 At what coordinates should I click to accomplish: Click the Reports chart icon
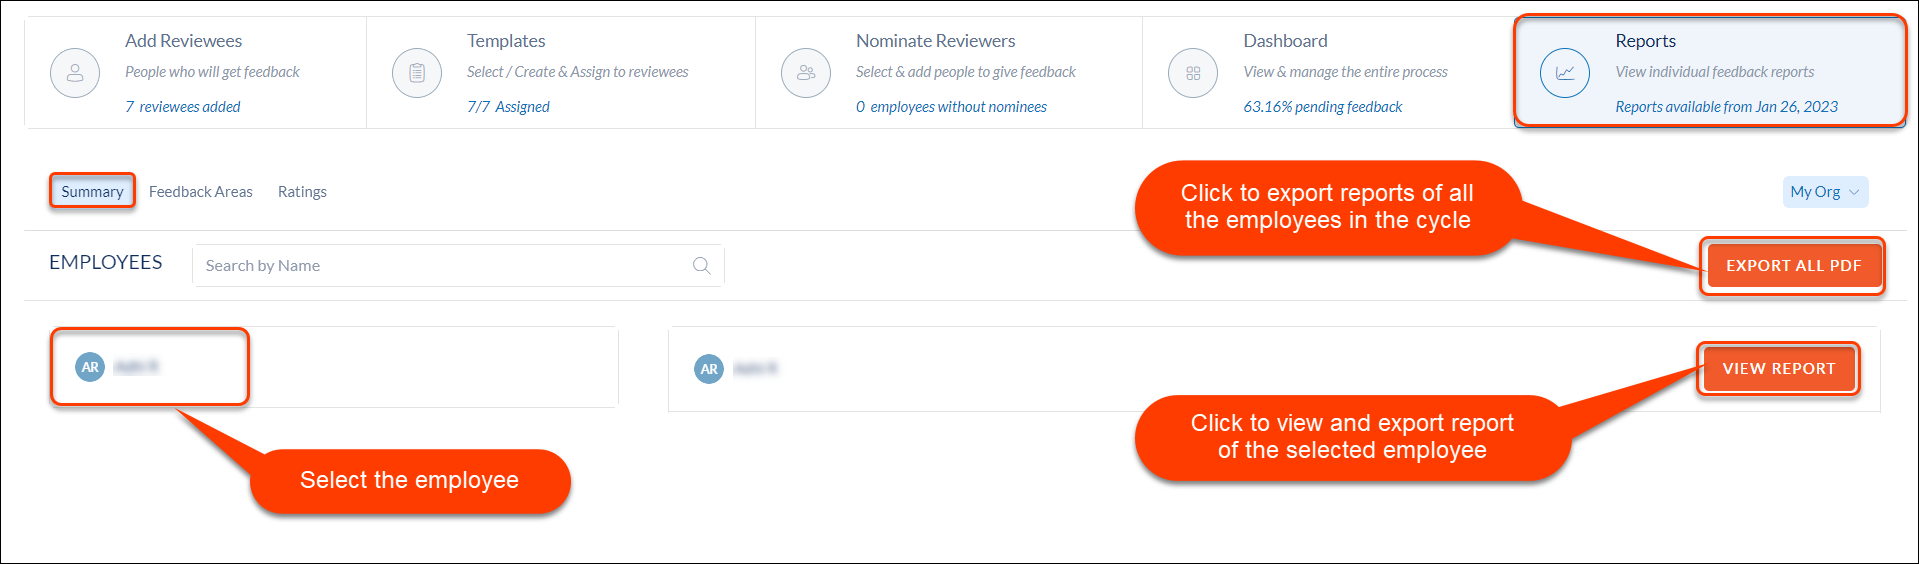coord(1565,73)
